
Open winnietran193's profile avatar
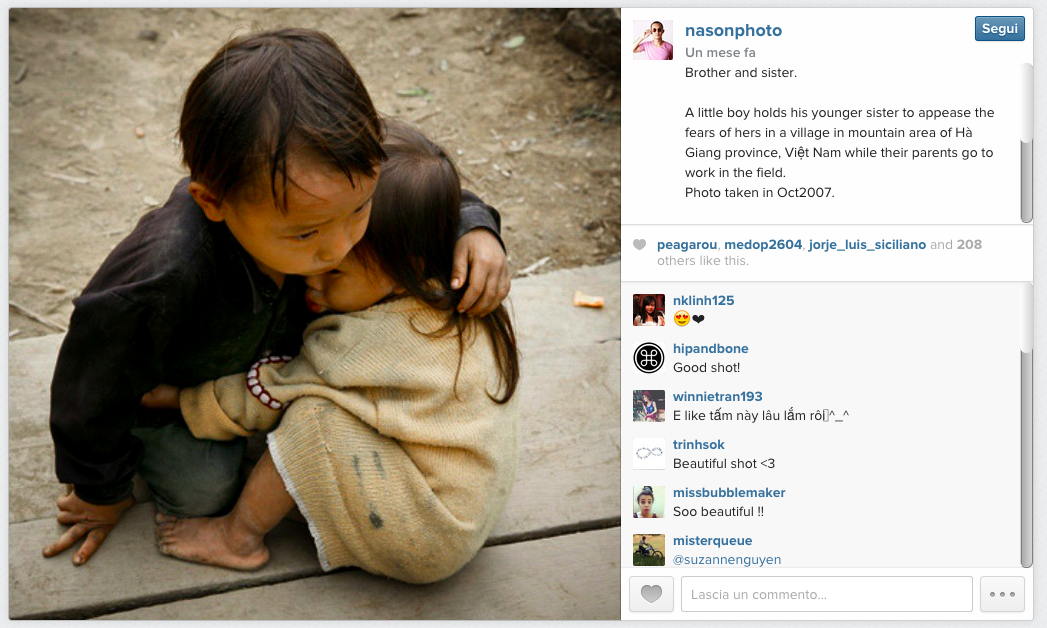pos(648,406)
